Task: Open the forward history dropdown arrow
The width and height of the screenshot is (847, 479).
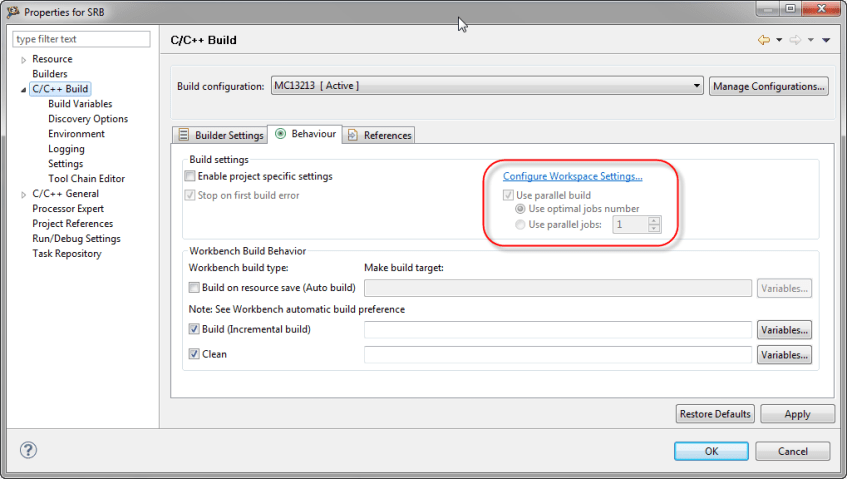Action: (810, 40)
